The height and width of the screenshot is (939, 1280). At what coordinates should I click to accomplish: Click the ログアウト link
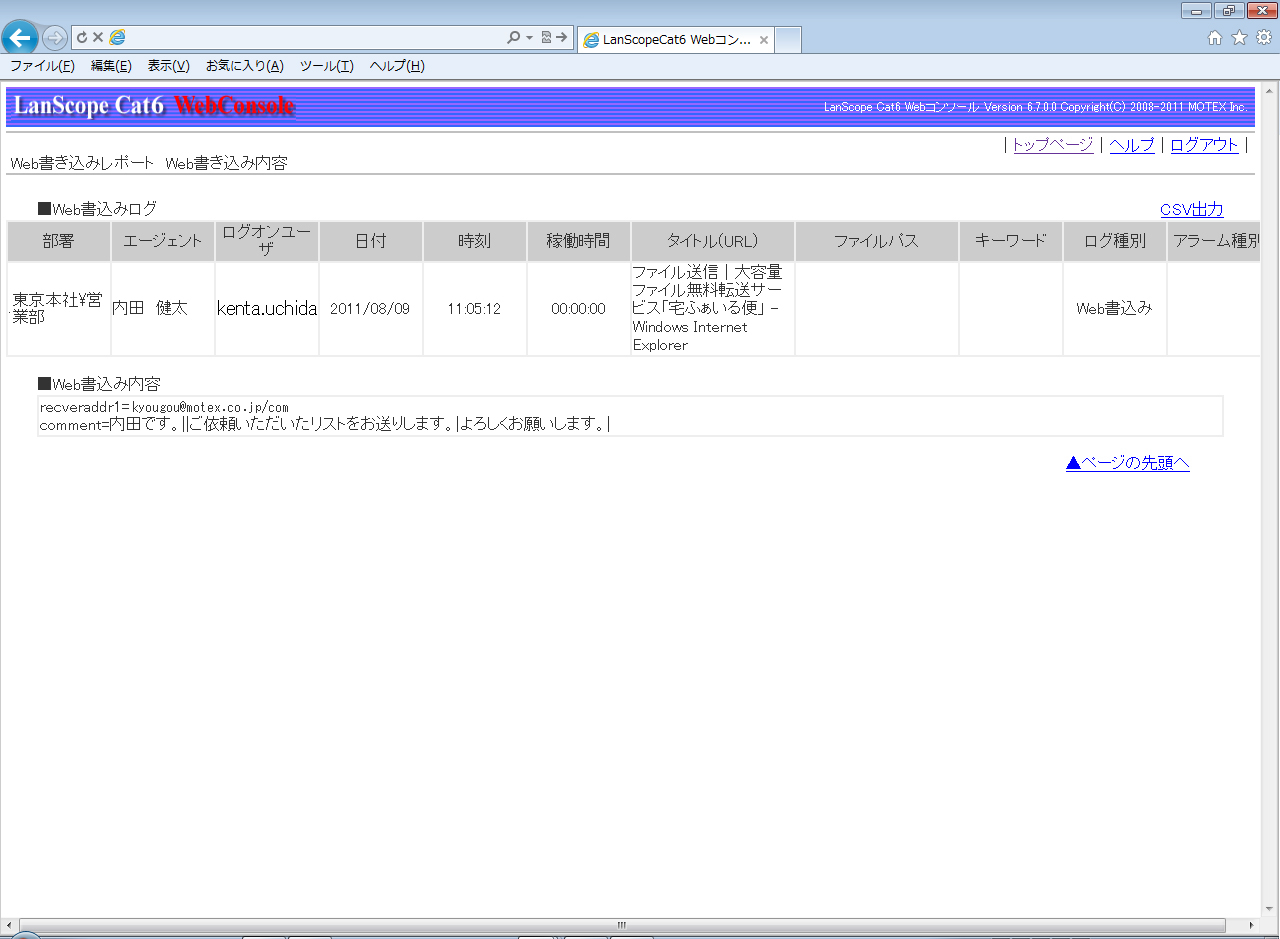click(1204, 145)
